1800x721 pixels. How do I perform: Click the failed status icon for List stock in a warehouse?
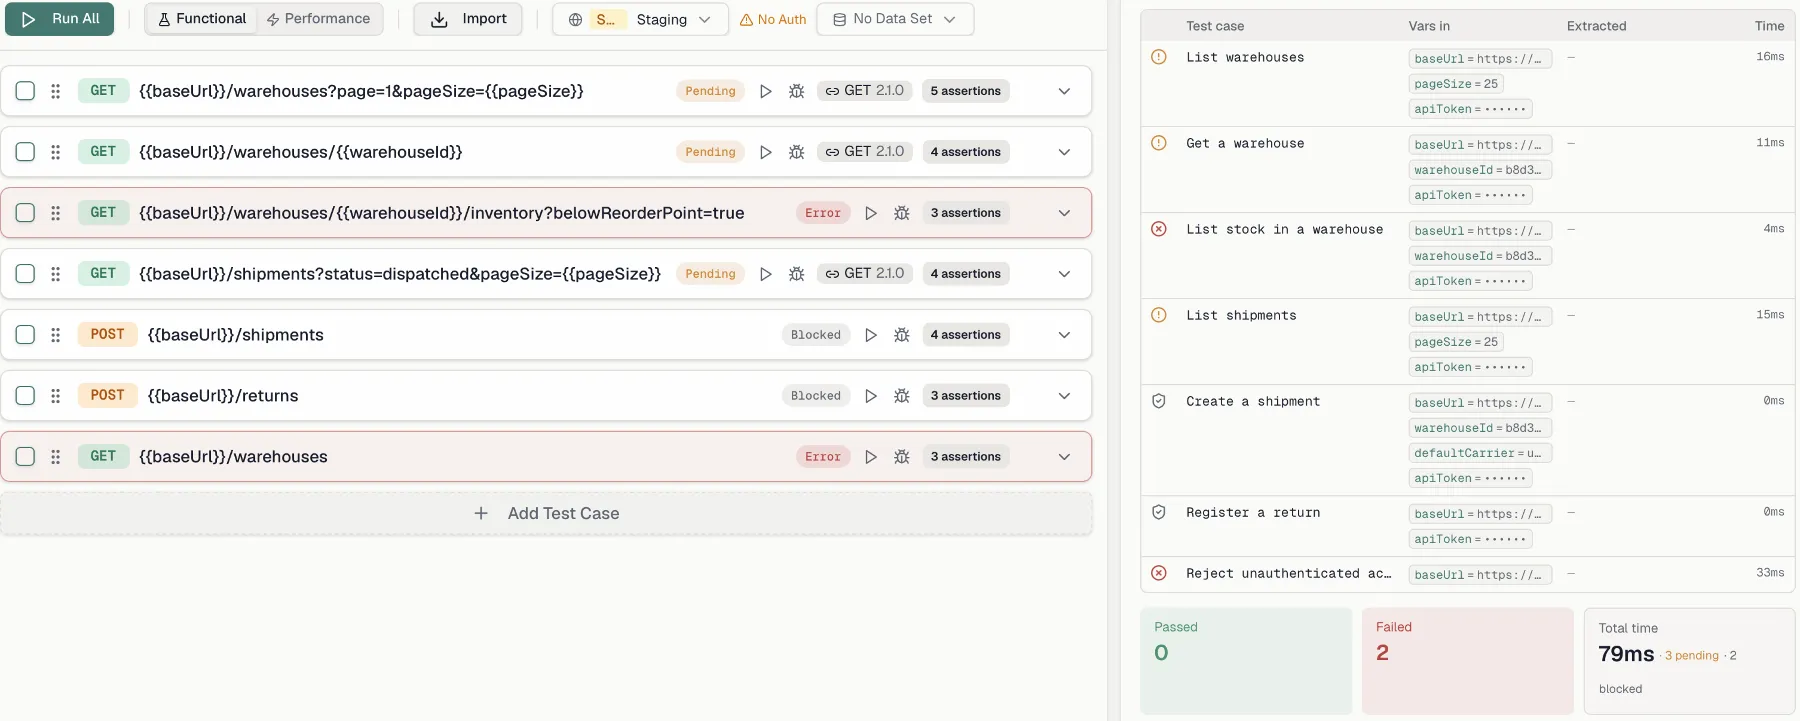[1159, 229]
